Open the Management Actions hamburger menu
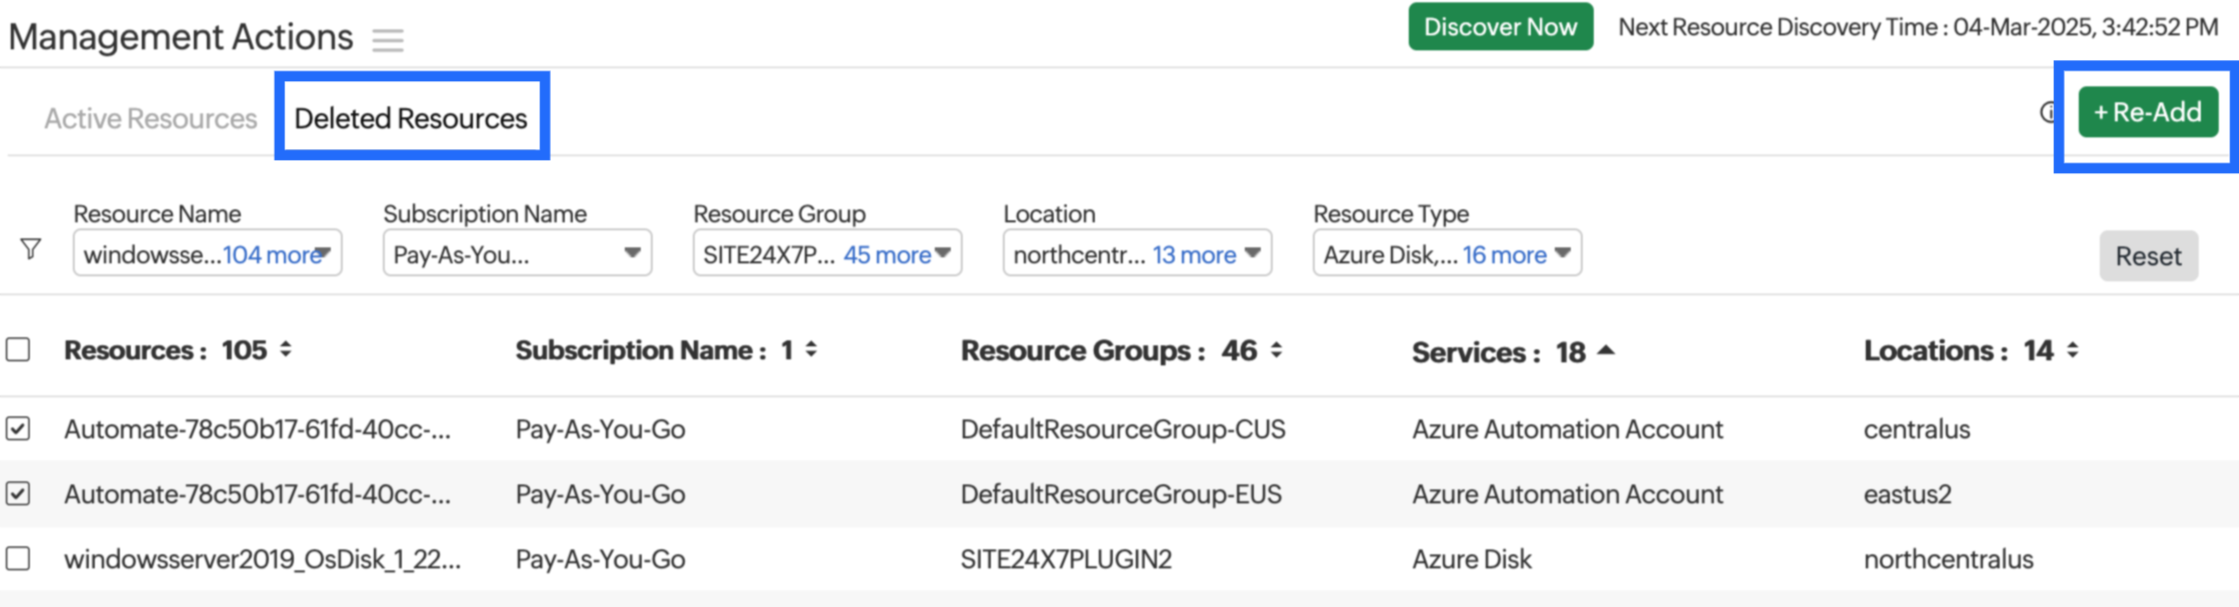The width and height of the screenshot is (2239, 607). tap(387, 40)
